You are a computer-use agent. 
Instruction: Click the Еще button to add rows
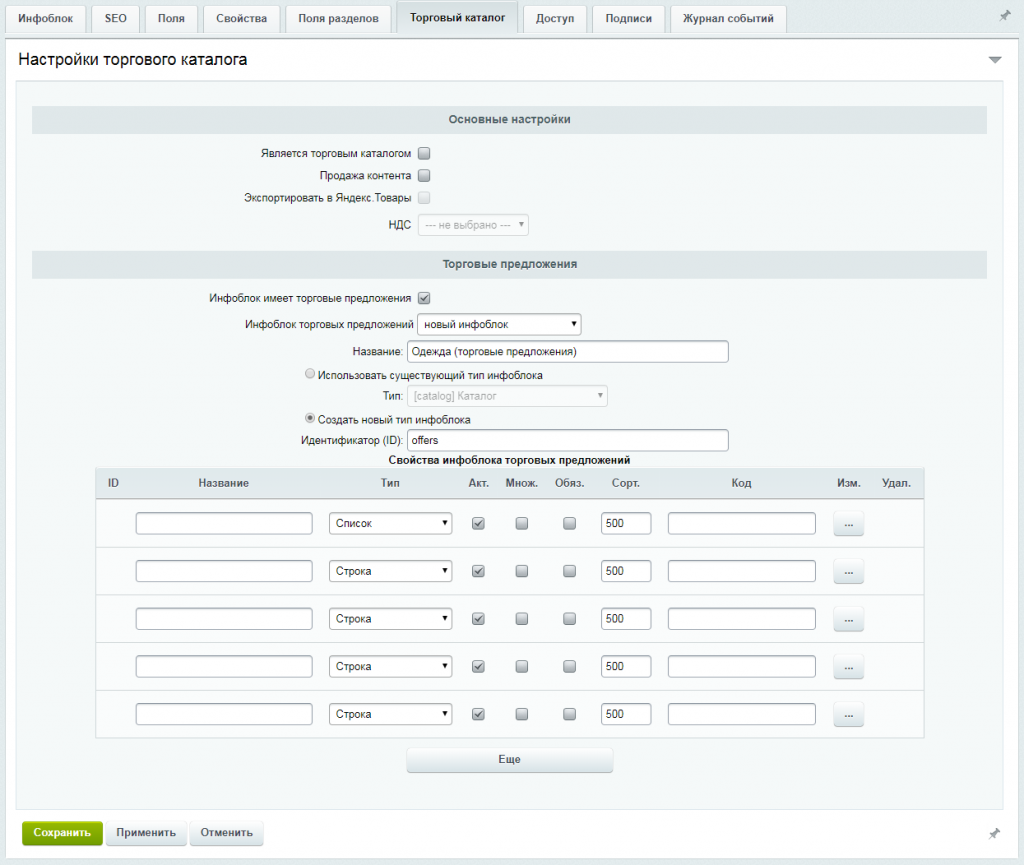(x=509, y=760)
